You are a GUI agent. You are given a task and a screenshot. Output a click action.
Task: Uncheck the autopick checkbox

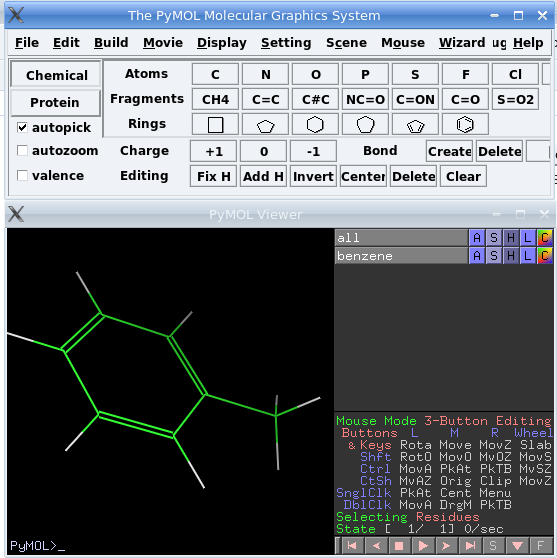(x=22, y=127)
